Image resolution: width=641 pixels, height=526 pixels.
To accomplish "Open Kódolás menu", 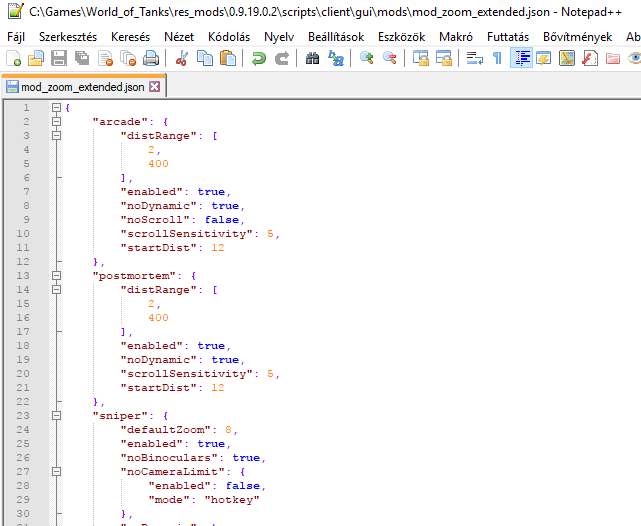I will [x=229, y=37].
